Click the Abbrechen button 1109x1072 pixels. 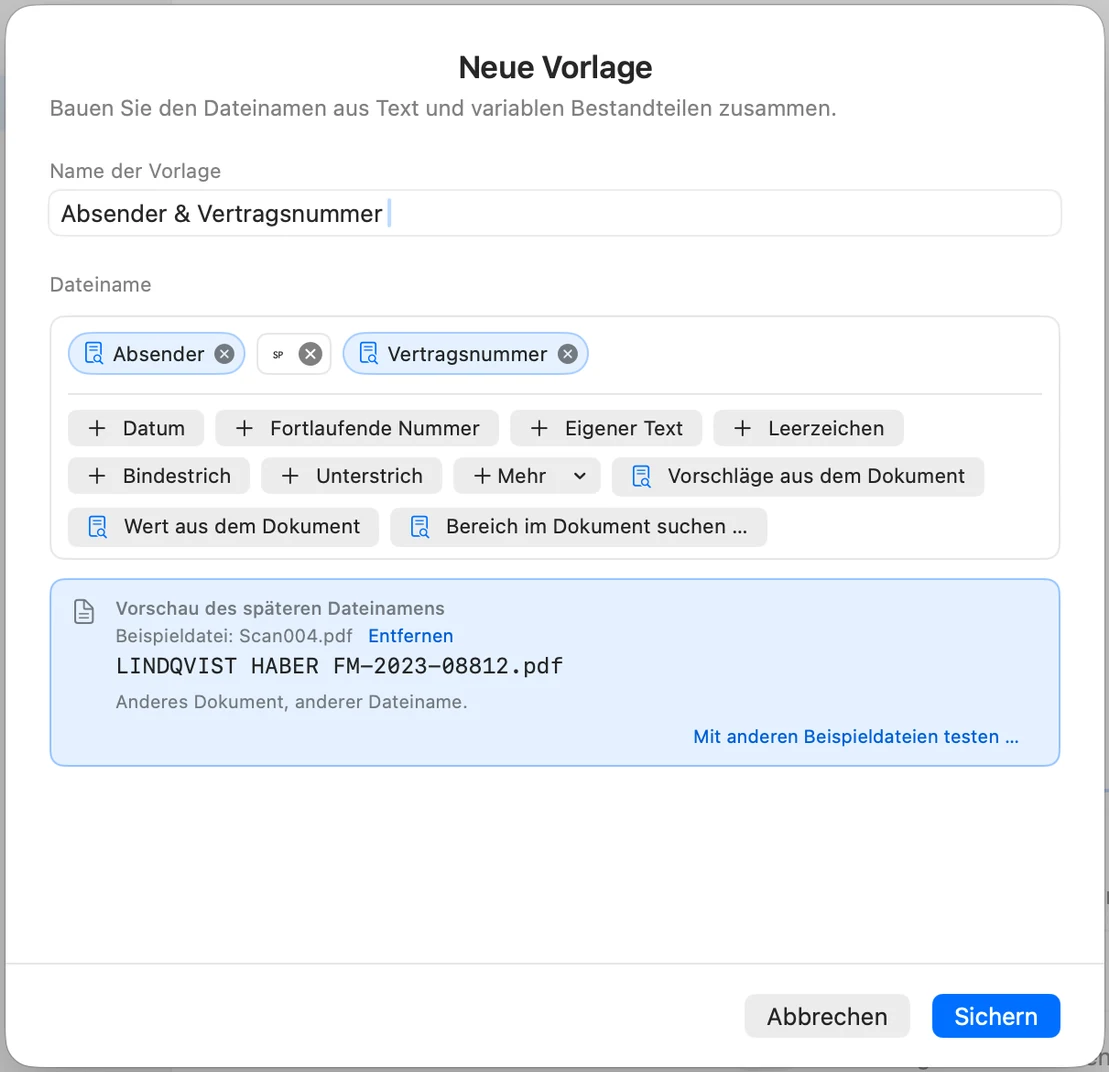point(827,1016)
